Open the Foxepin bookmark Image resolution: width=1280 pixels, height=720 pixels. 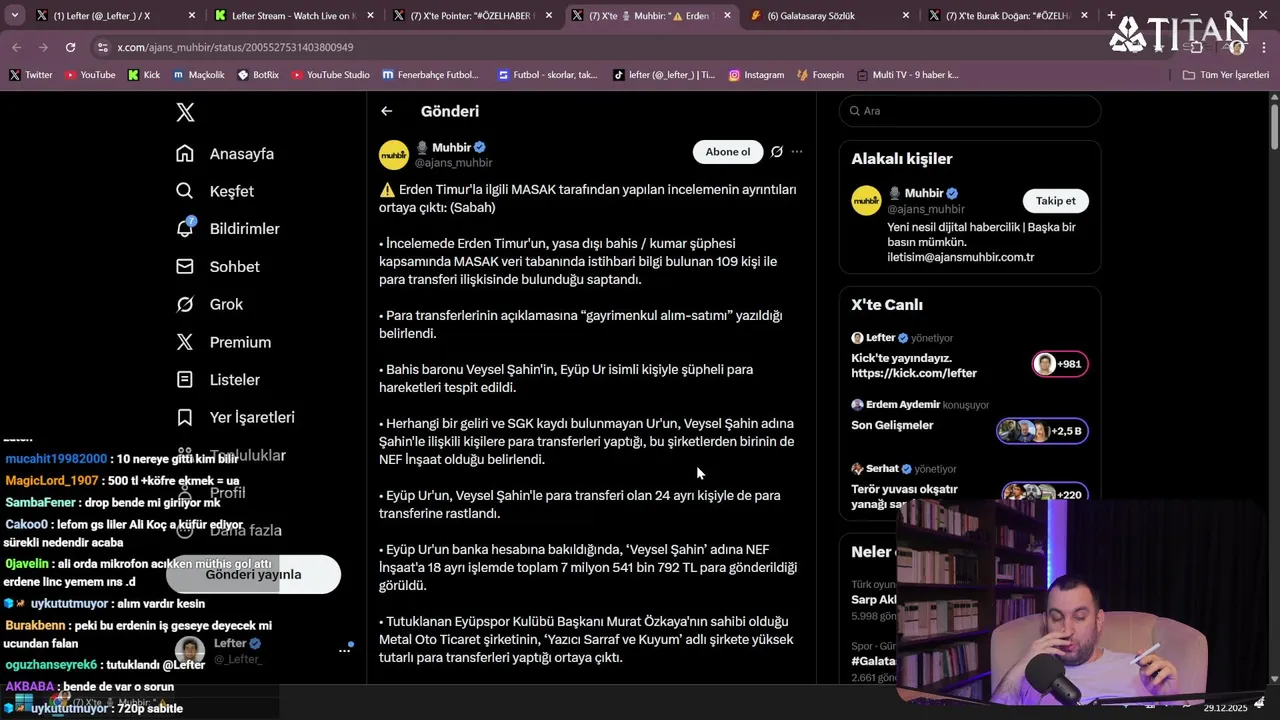pyautogui.click(x=820, y=75)
